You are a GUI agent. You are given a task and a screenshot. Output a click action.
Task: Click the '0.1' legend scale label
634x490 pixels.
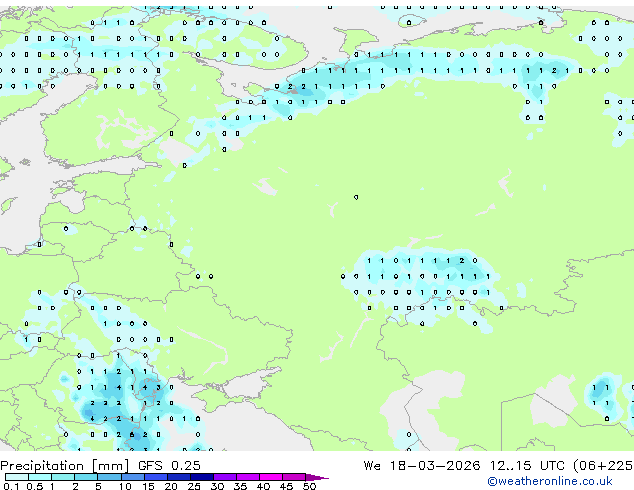(11, 486)
